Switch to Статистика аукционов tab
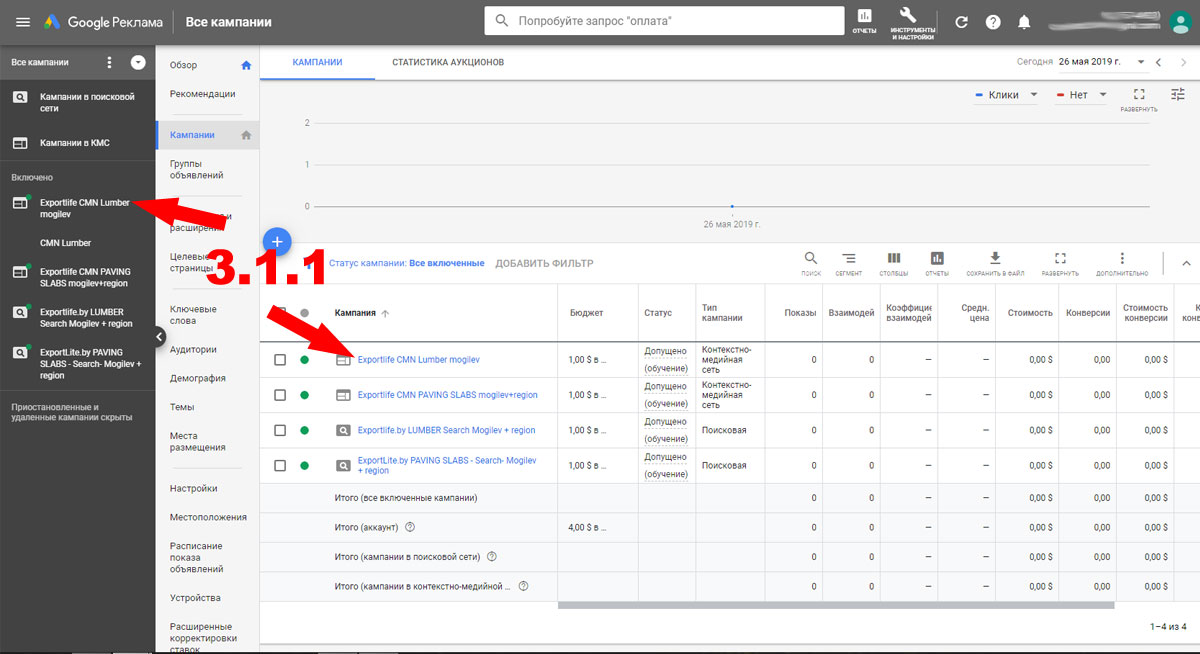This screenshot has width=1200, height=654. (447, 62)
